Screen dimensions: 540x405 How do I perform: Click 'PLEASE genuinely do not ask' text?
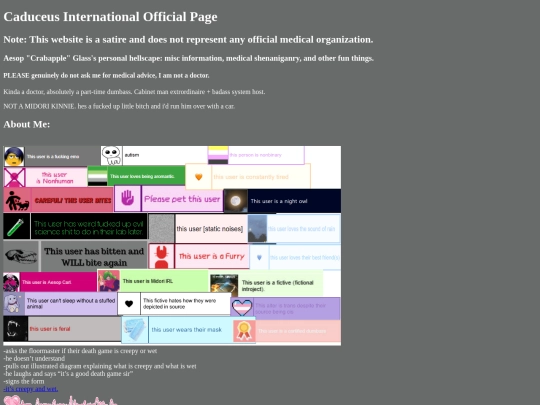[x=106, y=75]
